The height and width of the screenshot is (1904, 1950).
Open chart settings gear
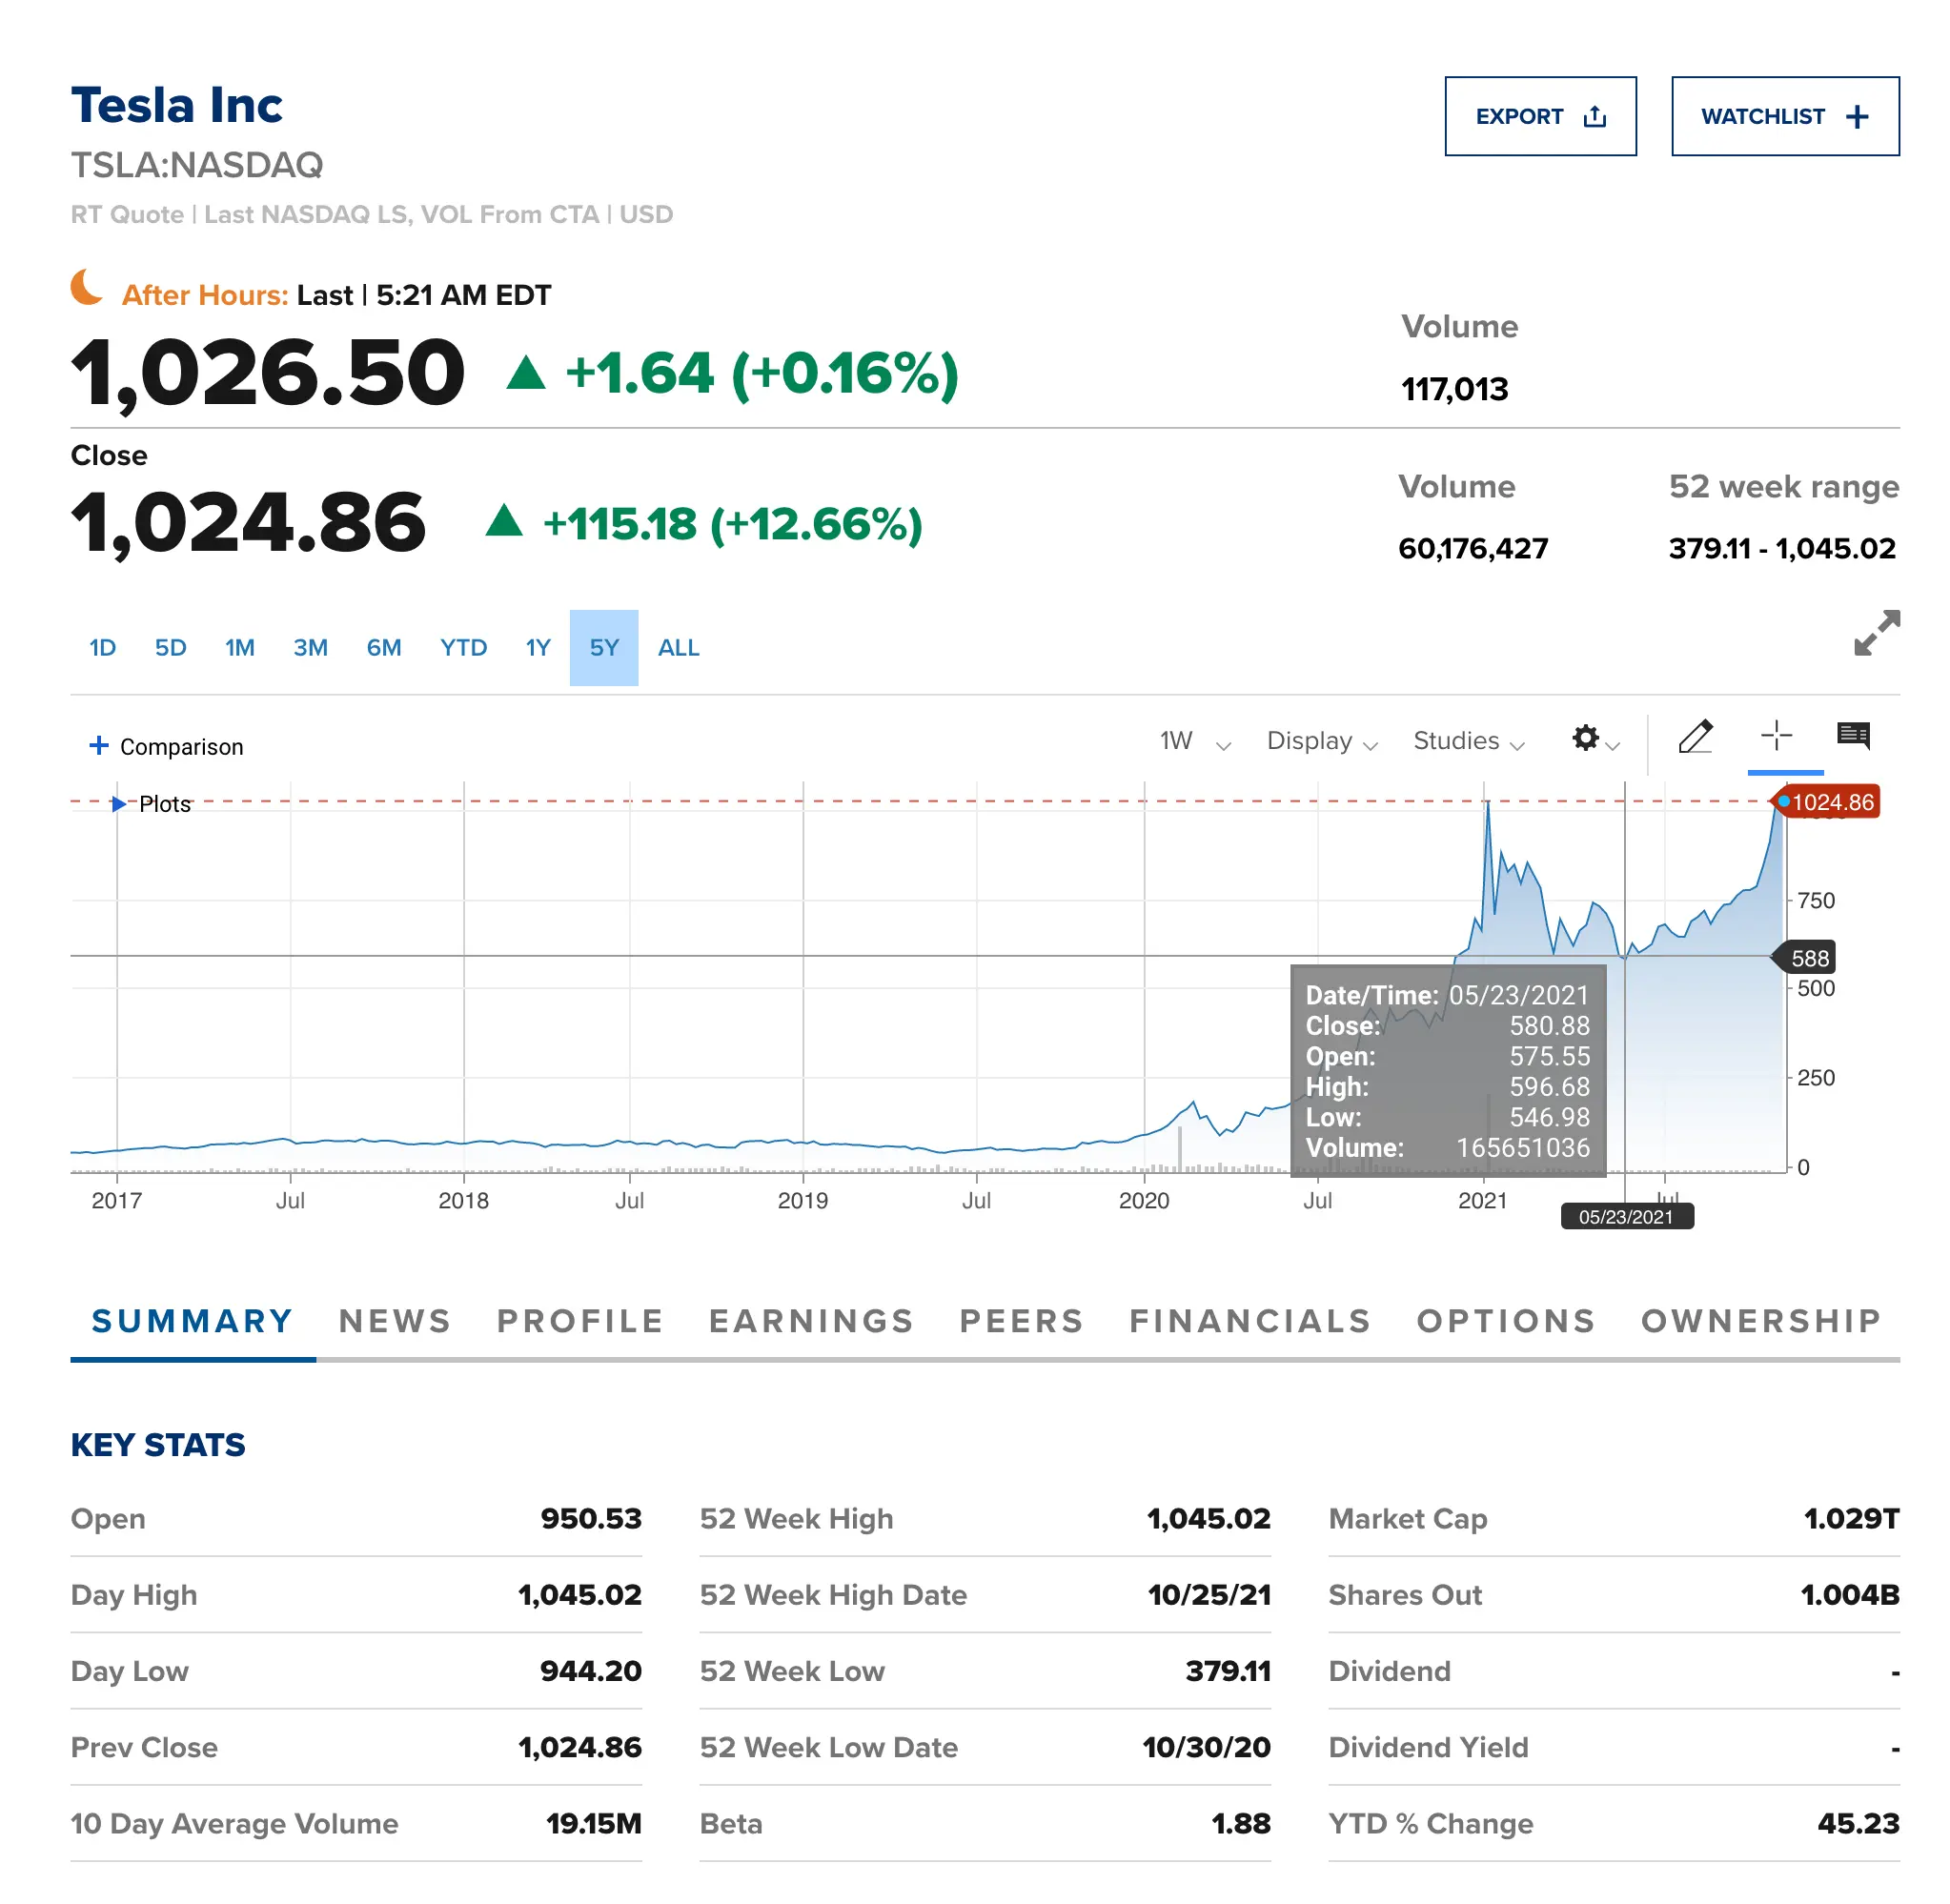tap(1585, 738)
